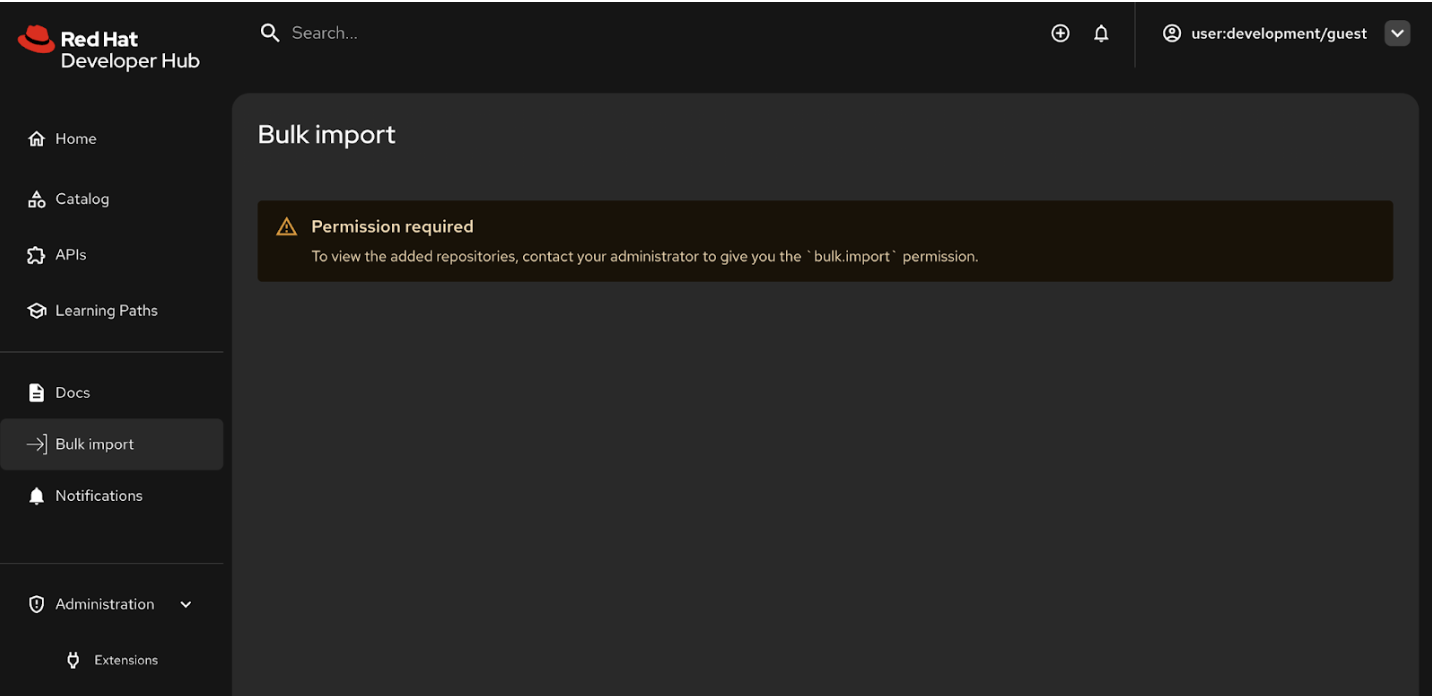Click the Home house icon
The height and width of the screenshot is (696, 1432).
tap(37, 139)
